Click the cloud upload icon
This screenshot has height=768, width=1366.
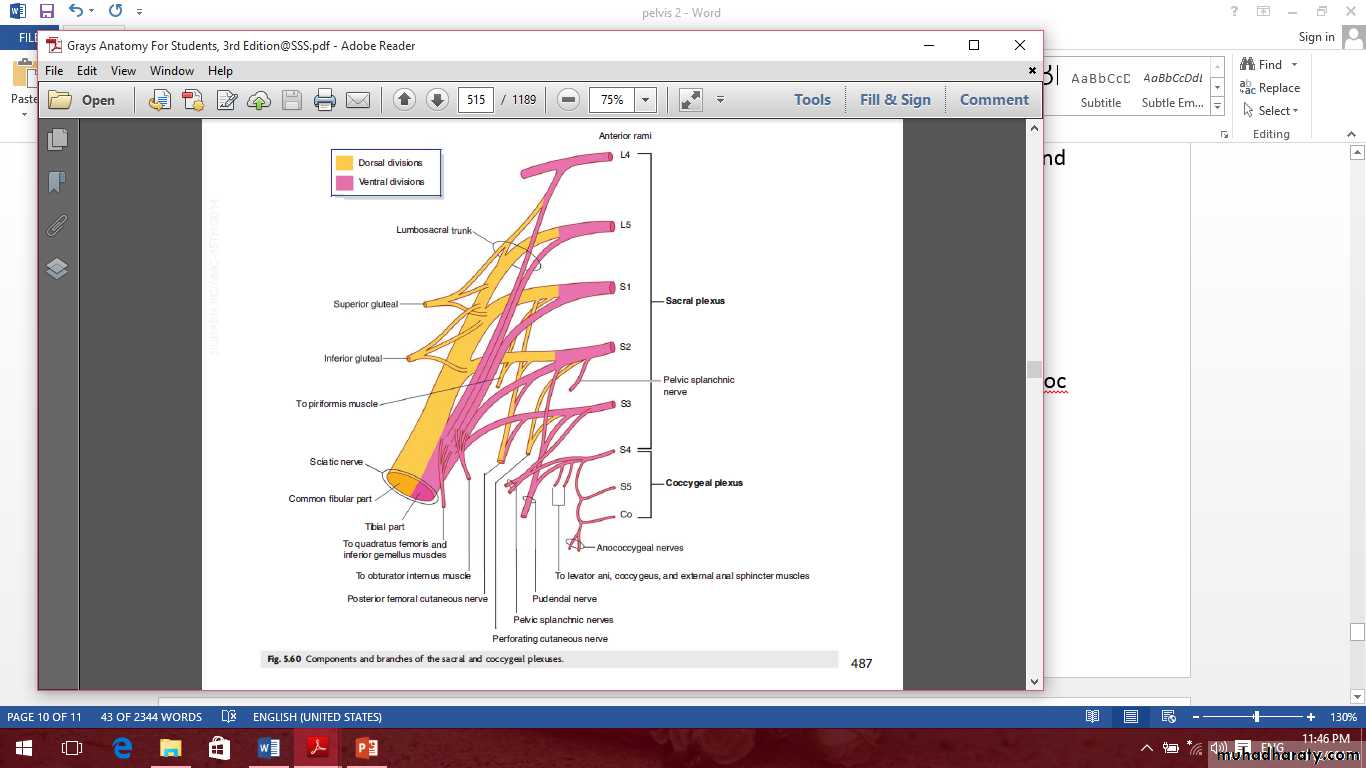(259, 100)
